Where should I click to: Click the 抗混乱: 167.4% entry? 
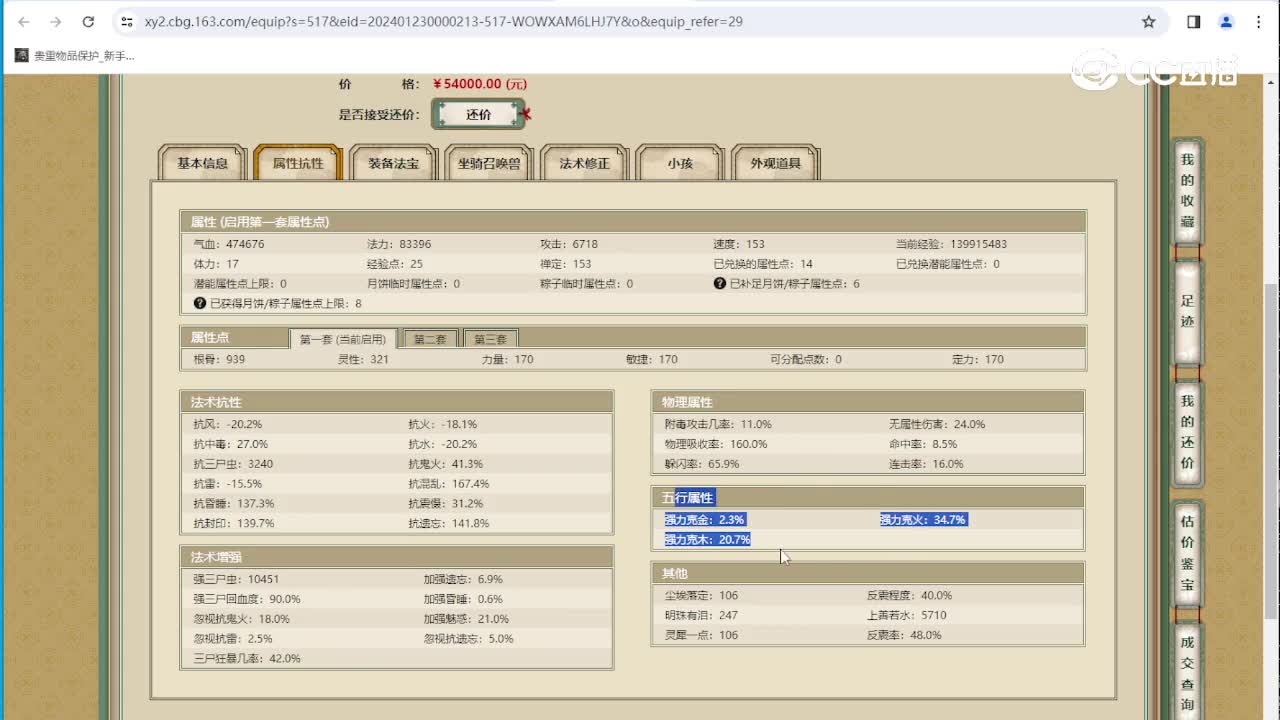pyautogui.click(x=448, y=484)
